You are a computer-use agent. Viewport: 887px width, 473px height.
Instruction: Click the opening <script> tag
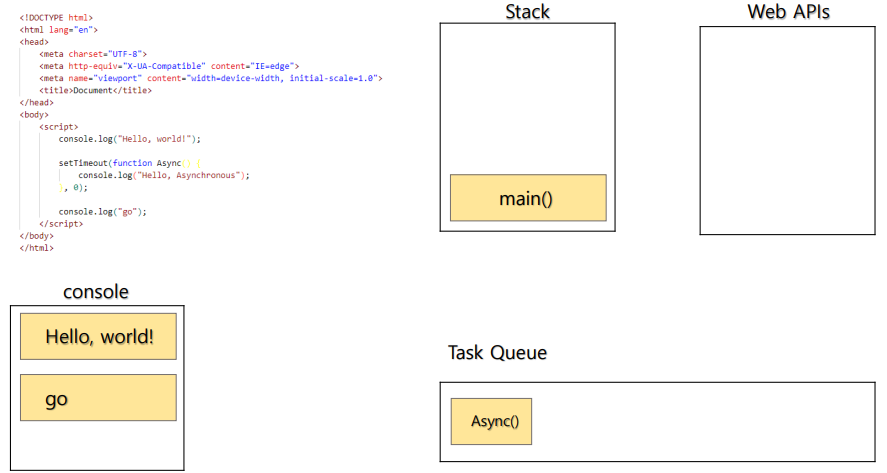pos(59,127)
